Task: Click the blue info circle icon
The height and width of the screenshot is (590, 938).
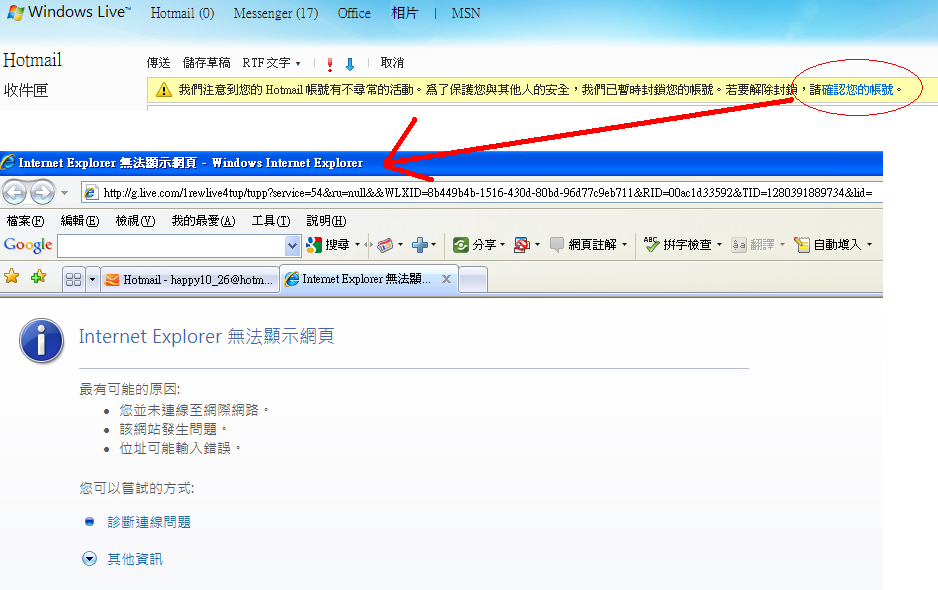Action: pos(41,340)
